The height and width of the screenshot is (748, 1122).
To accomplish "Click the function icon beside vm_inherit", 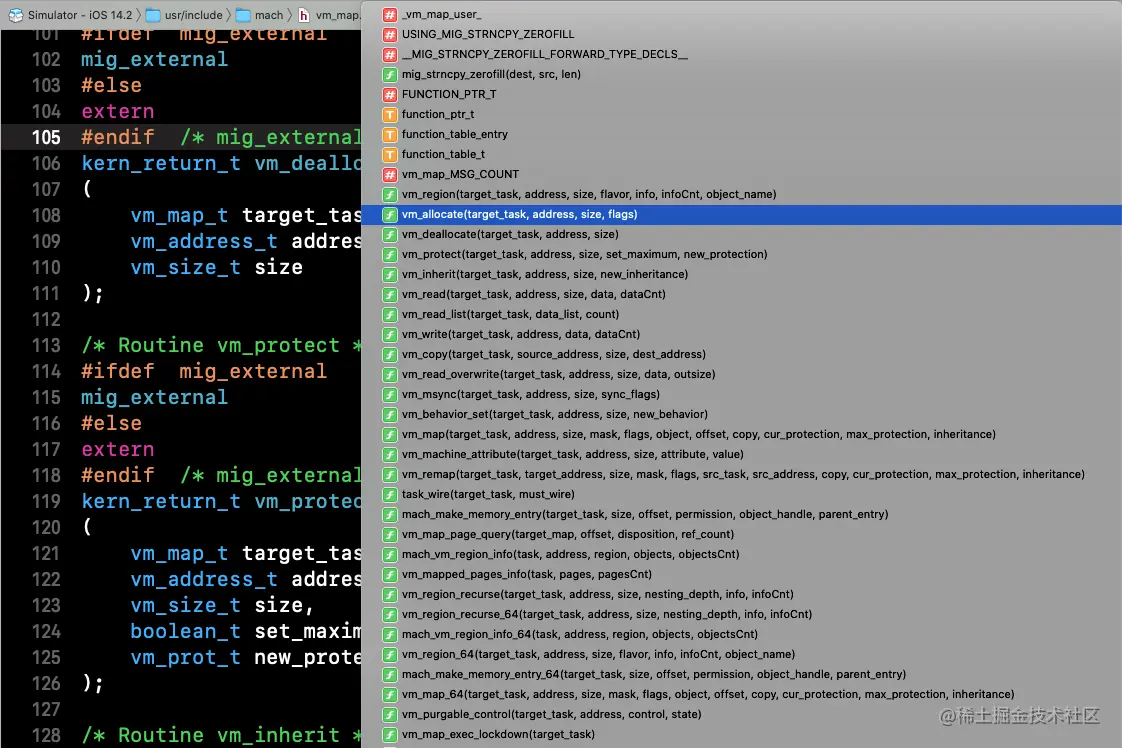I will pos(390,275).
